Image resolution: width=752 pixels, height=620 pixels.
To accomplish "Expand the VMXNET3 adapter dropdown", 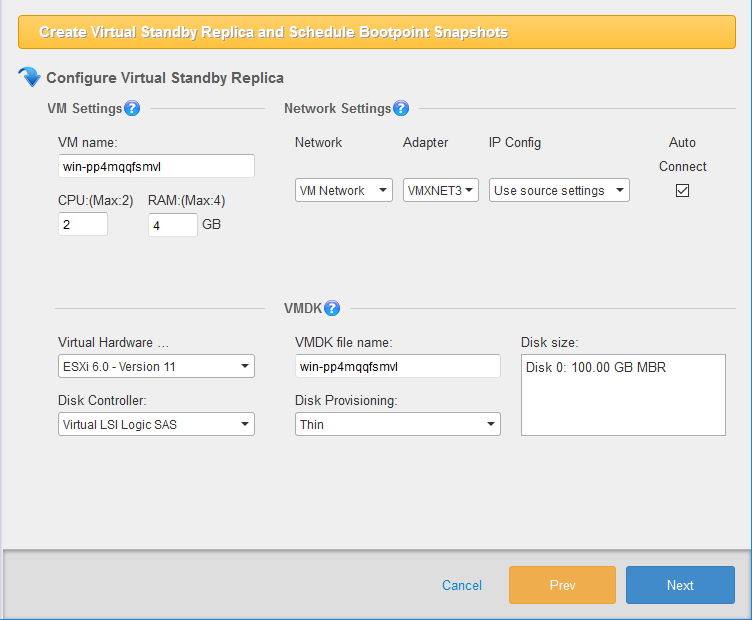I will pyautogui.click(x=441, y=190).
